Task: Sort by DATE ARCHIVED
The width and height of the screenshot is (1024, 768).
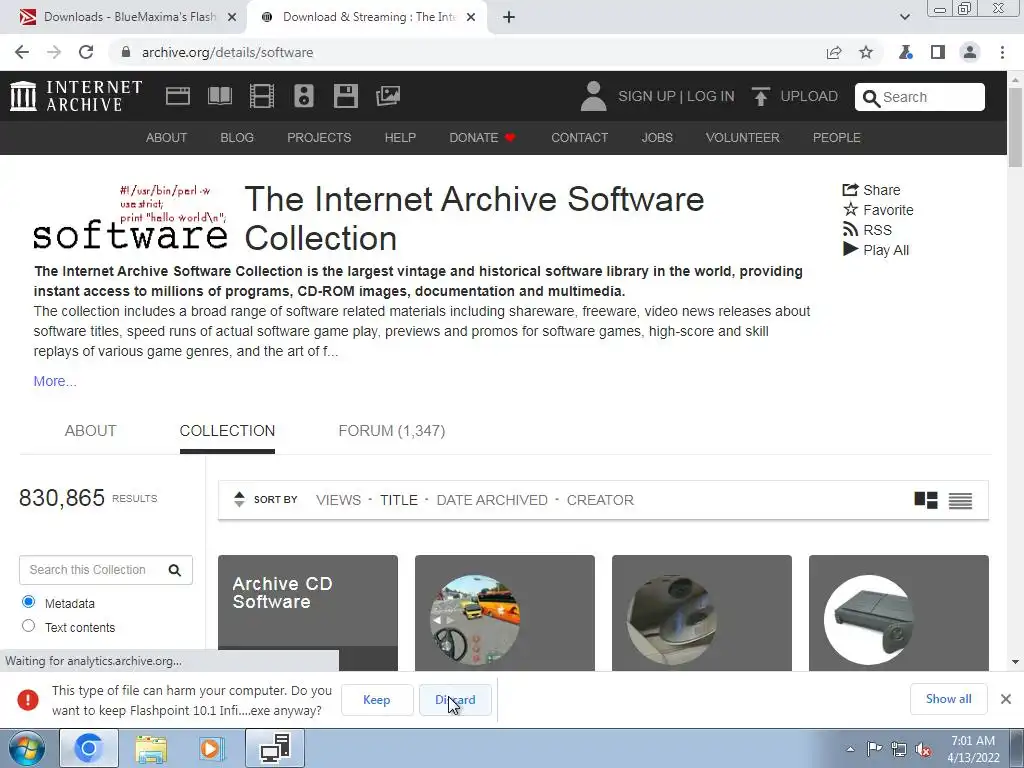Action: point(492,500)
